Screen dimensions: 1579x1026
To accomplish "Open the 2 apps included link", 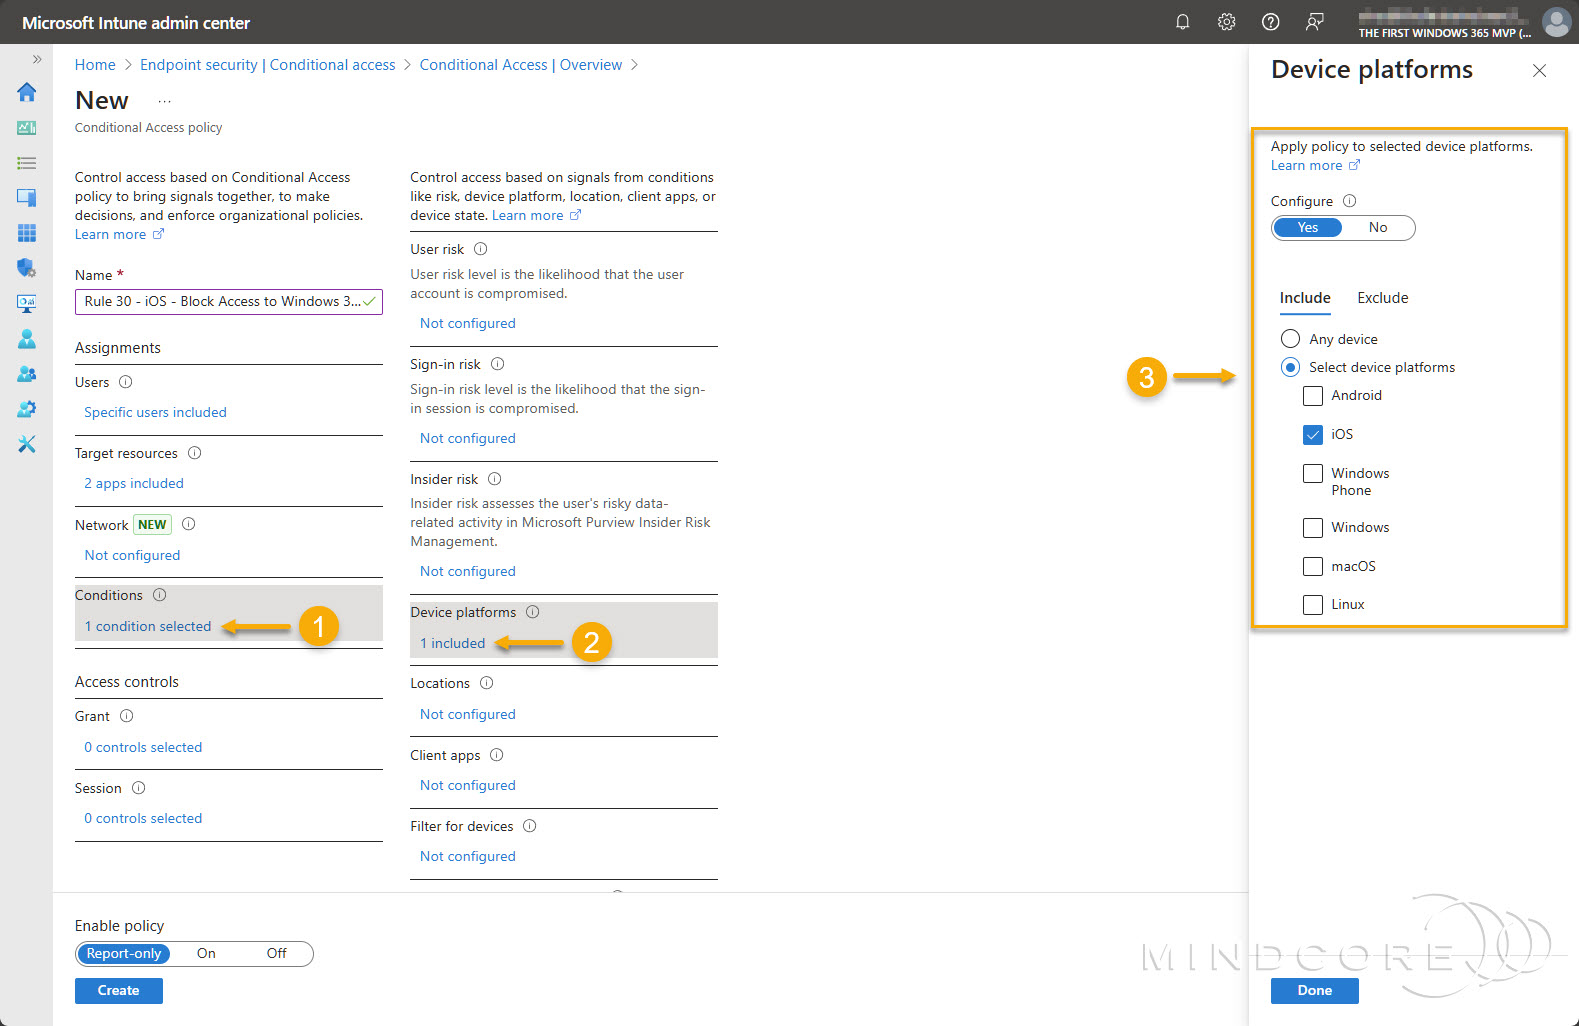I will coord(134,483).
